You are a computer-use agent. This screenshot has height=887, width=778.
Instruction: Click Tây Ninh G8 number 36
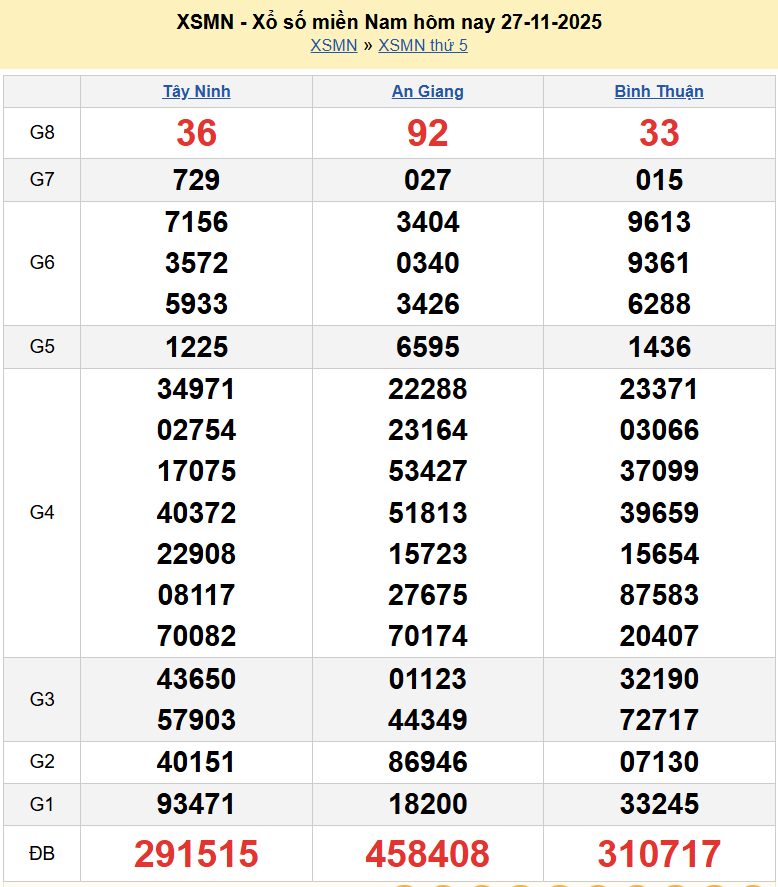(196, 133)
